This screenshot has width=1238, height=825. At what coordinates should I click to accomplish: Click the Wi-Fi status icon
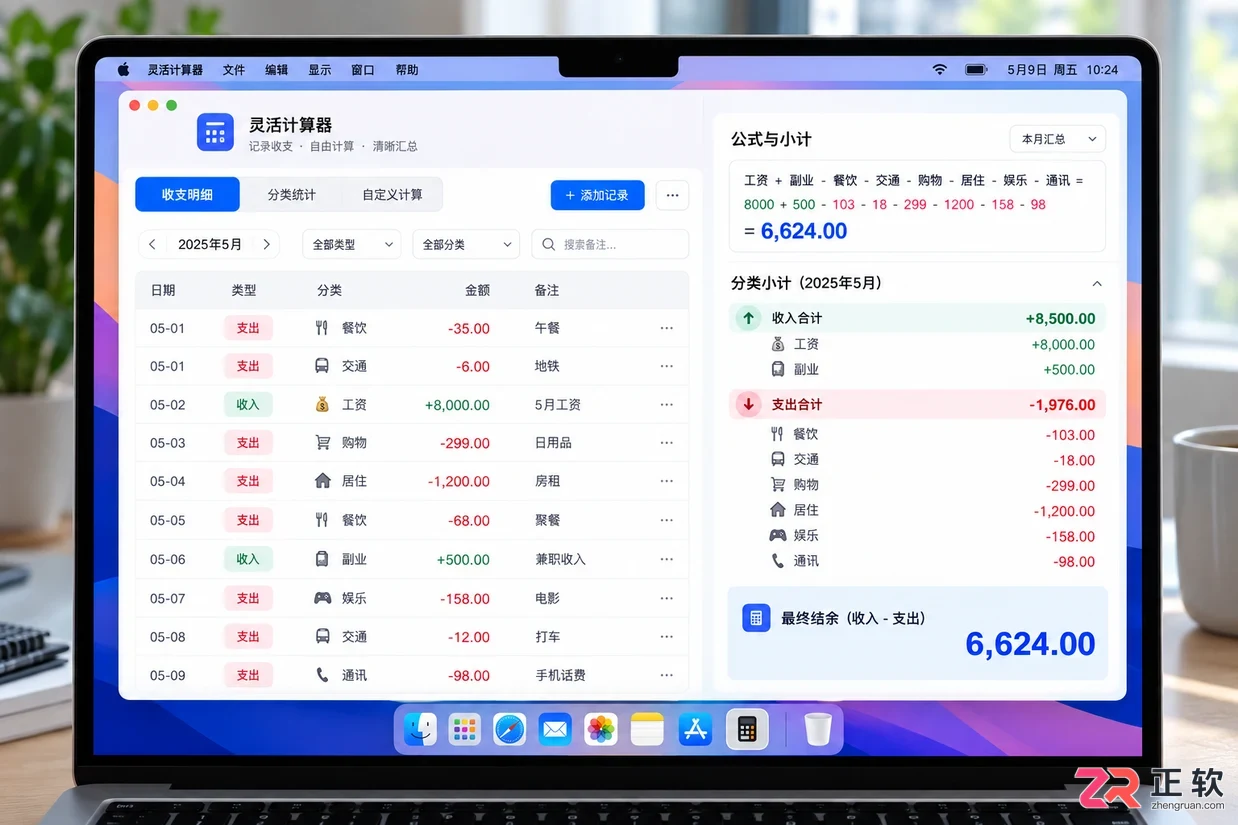939,70
